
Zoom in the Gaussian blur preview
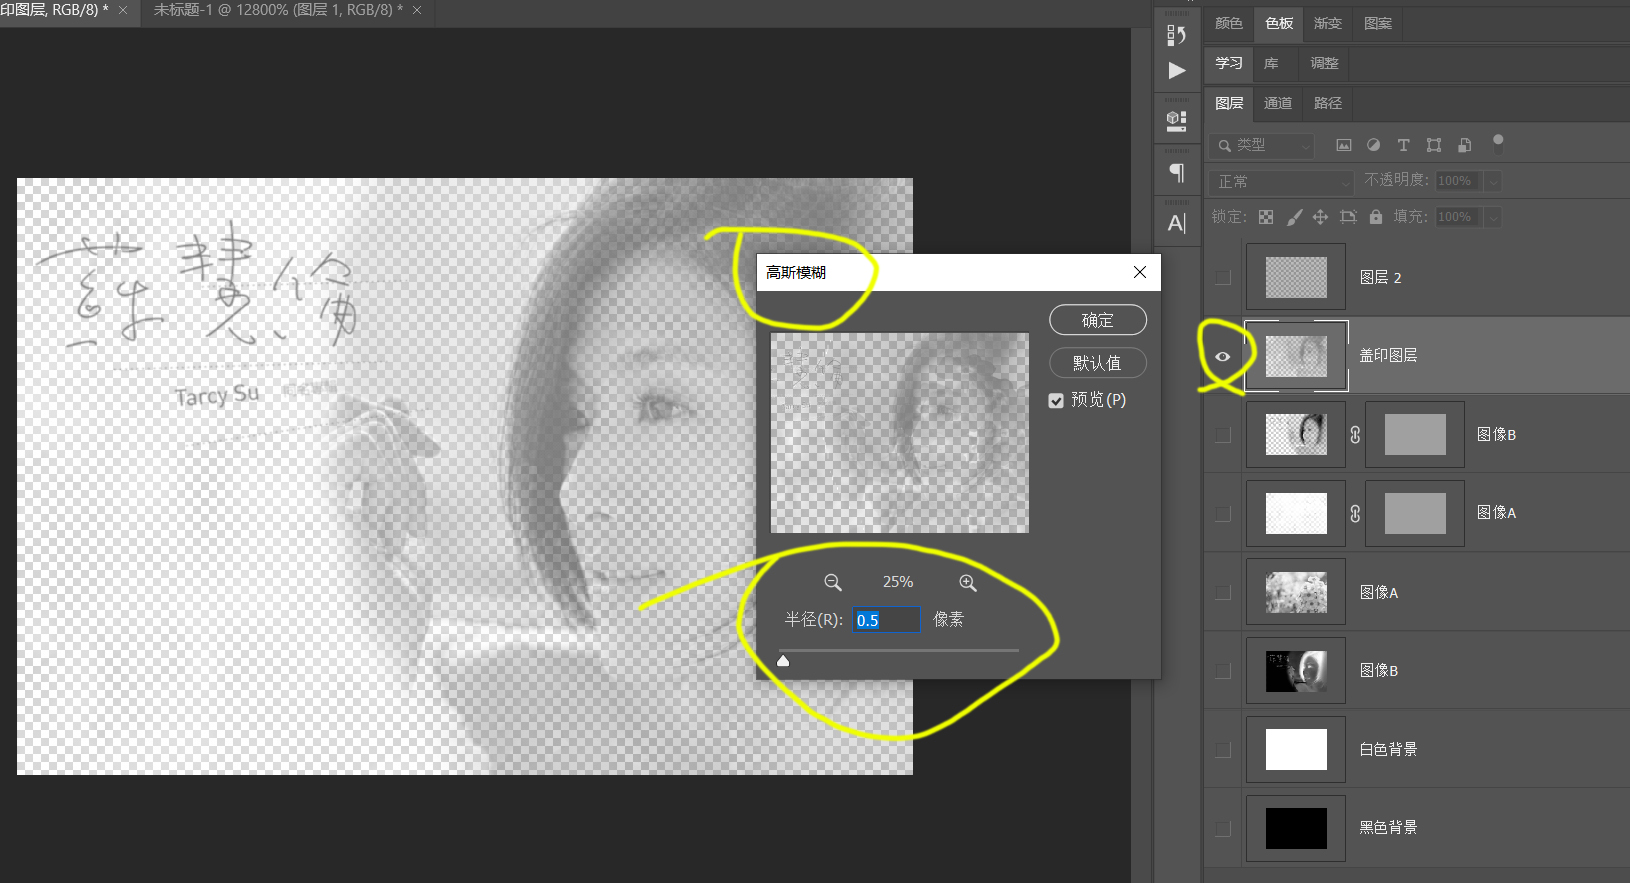click(x=967, y=583)
